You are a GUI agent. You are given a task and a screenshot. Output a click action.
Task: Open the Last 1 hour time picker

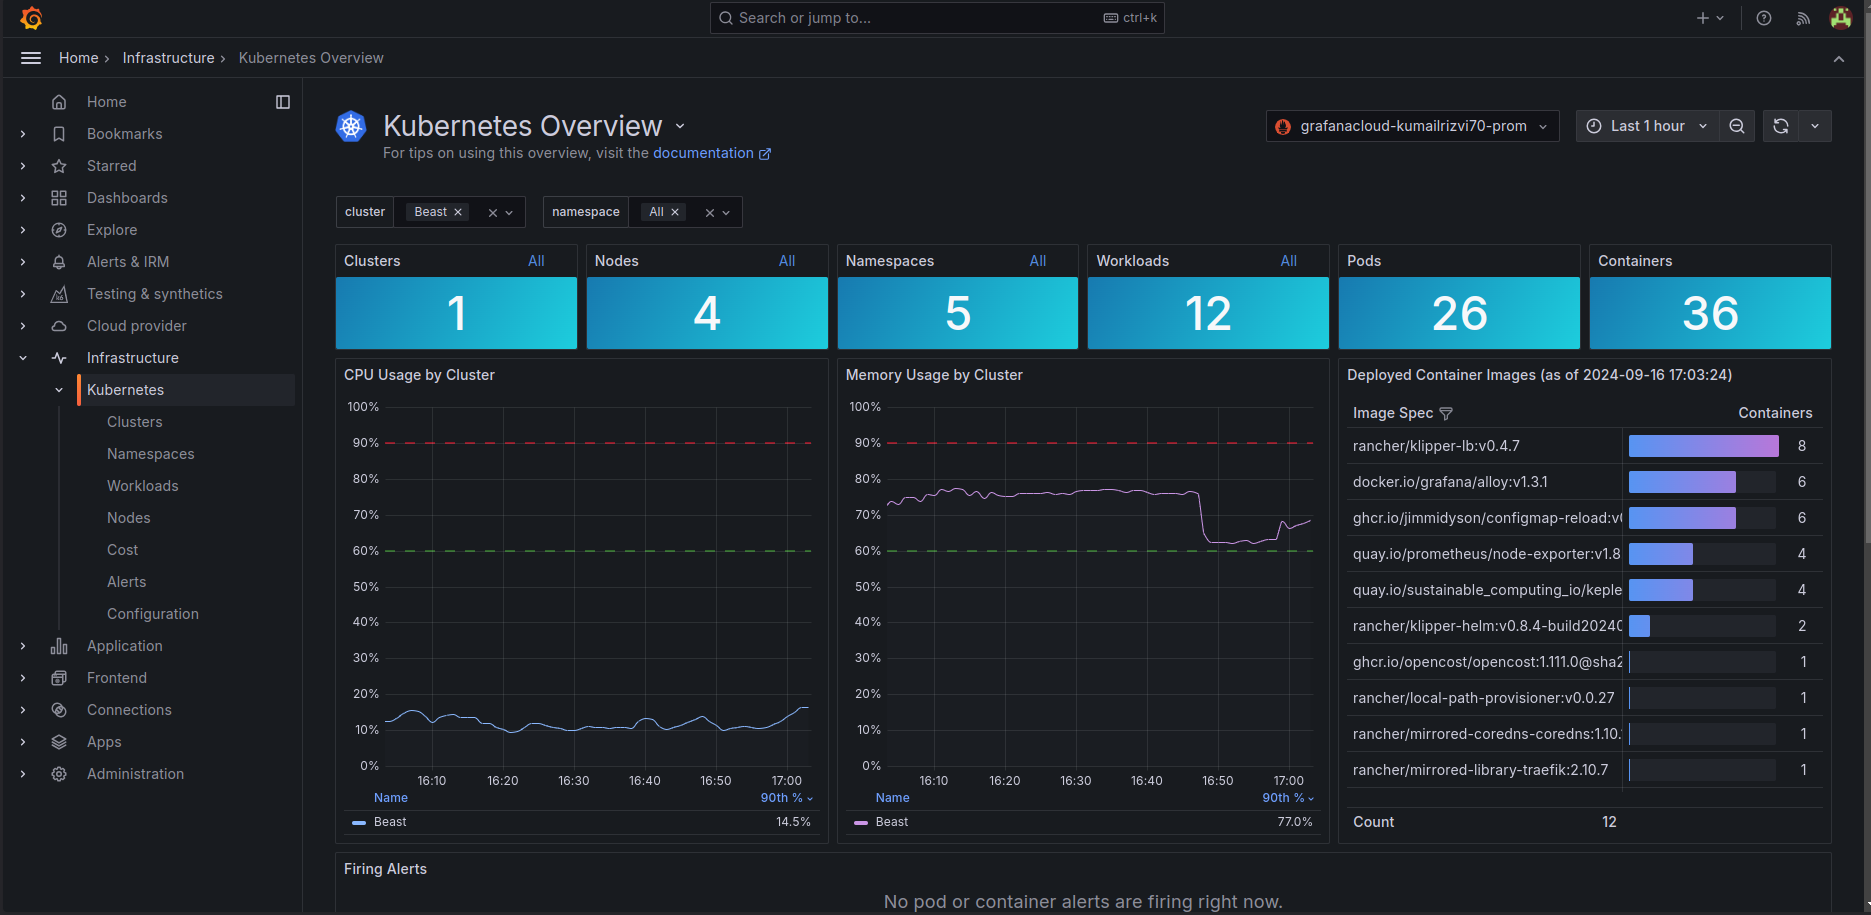click(1647, 126)
